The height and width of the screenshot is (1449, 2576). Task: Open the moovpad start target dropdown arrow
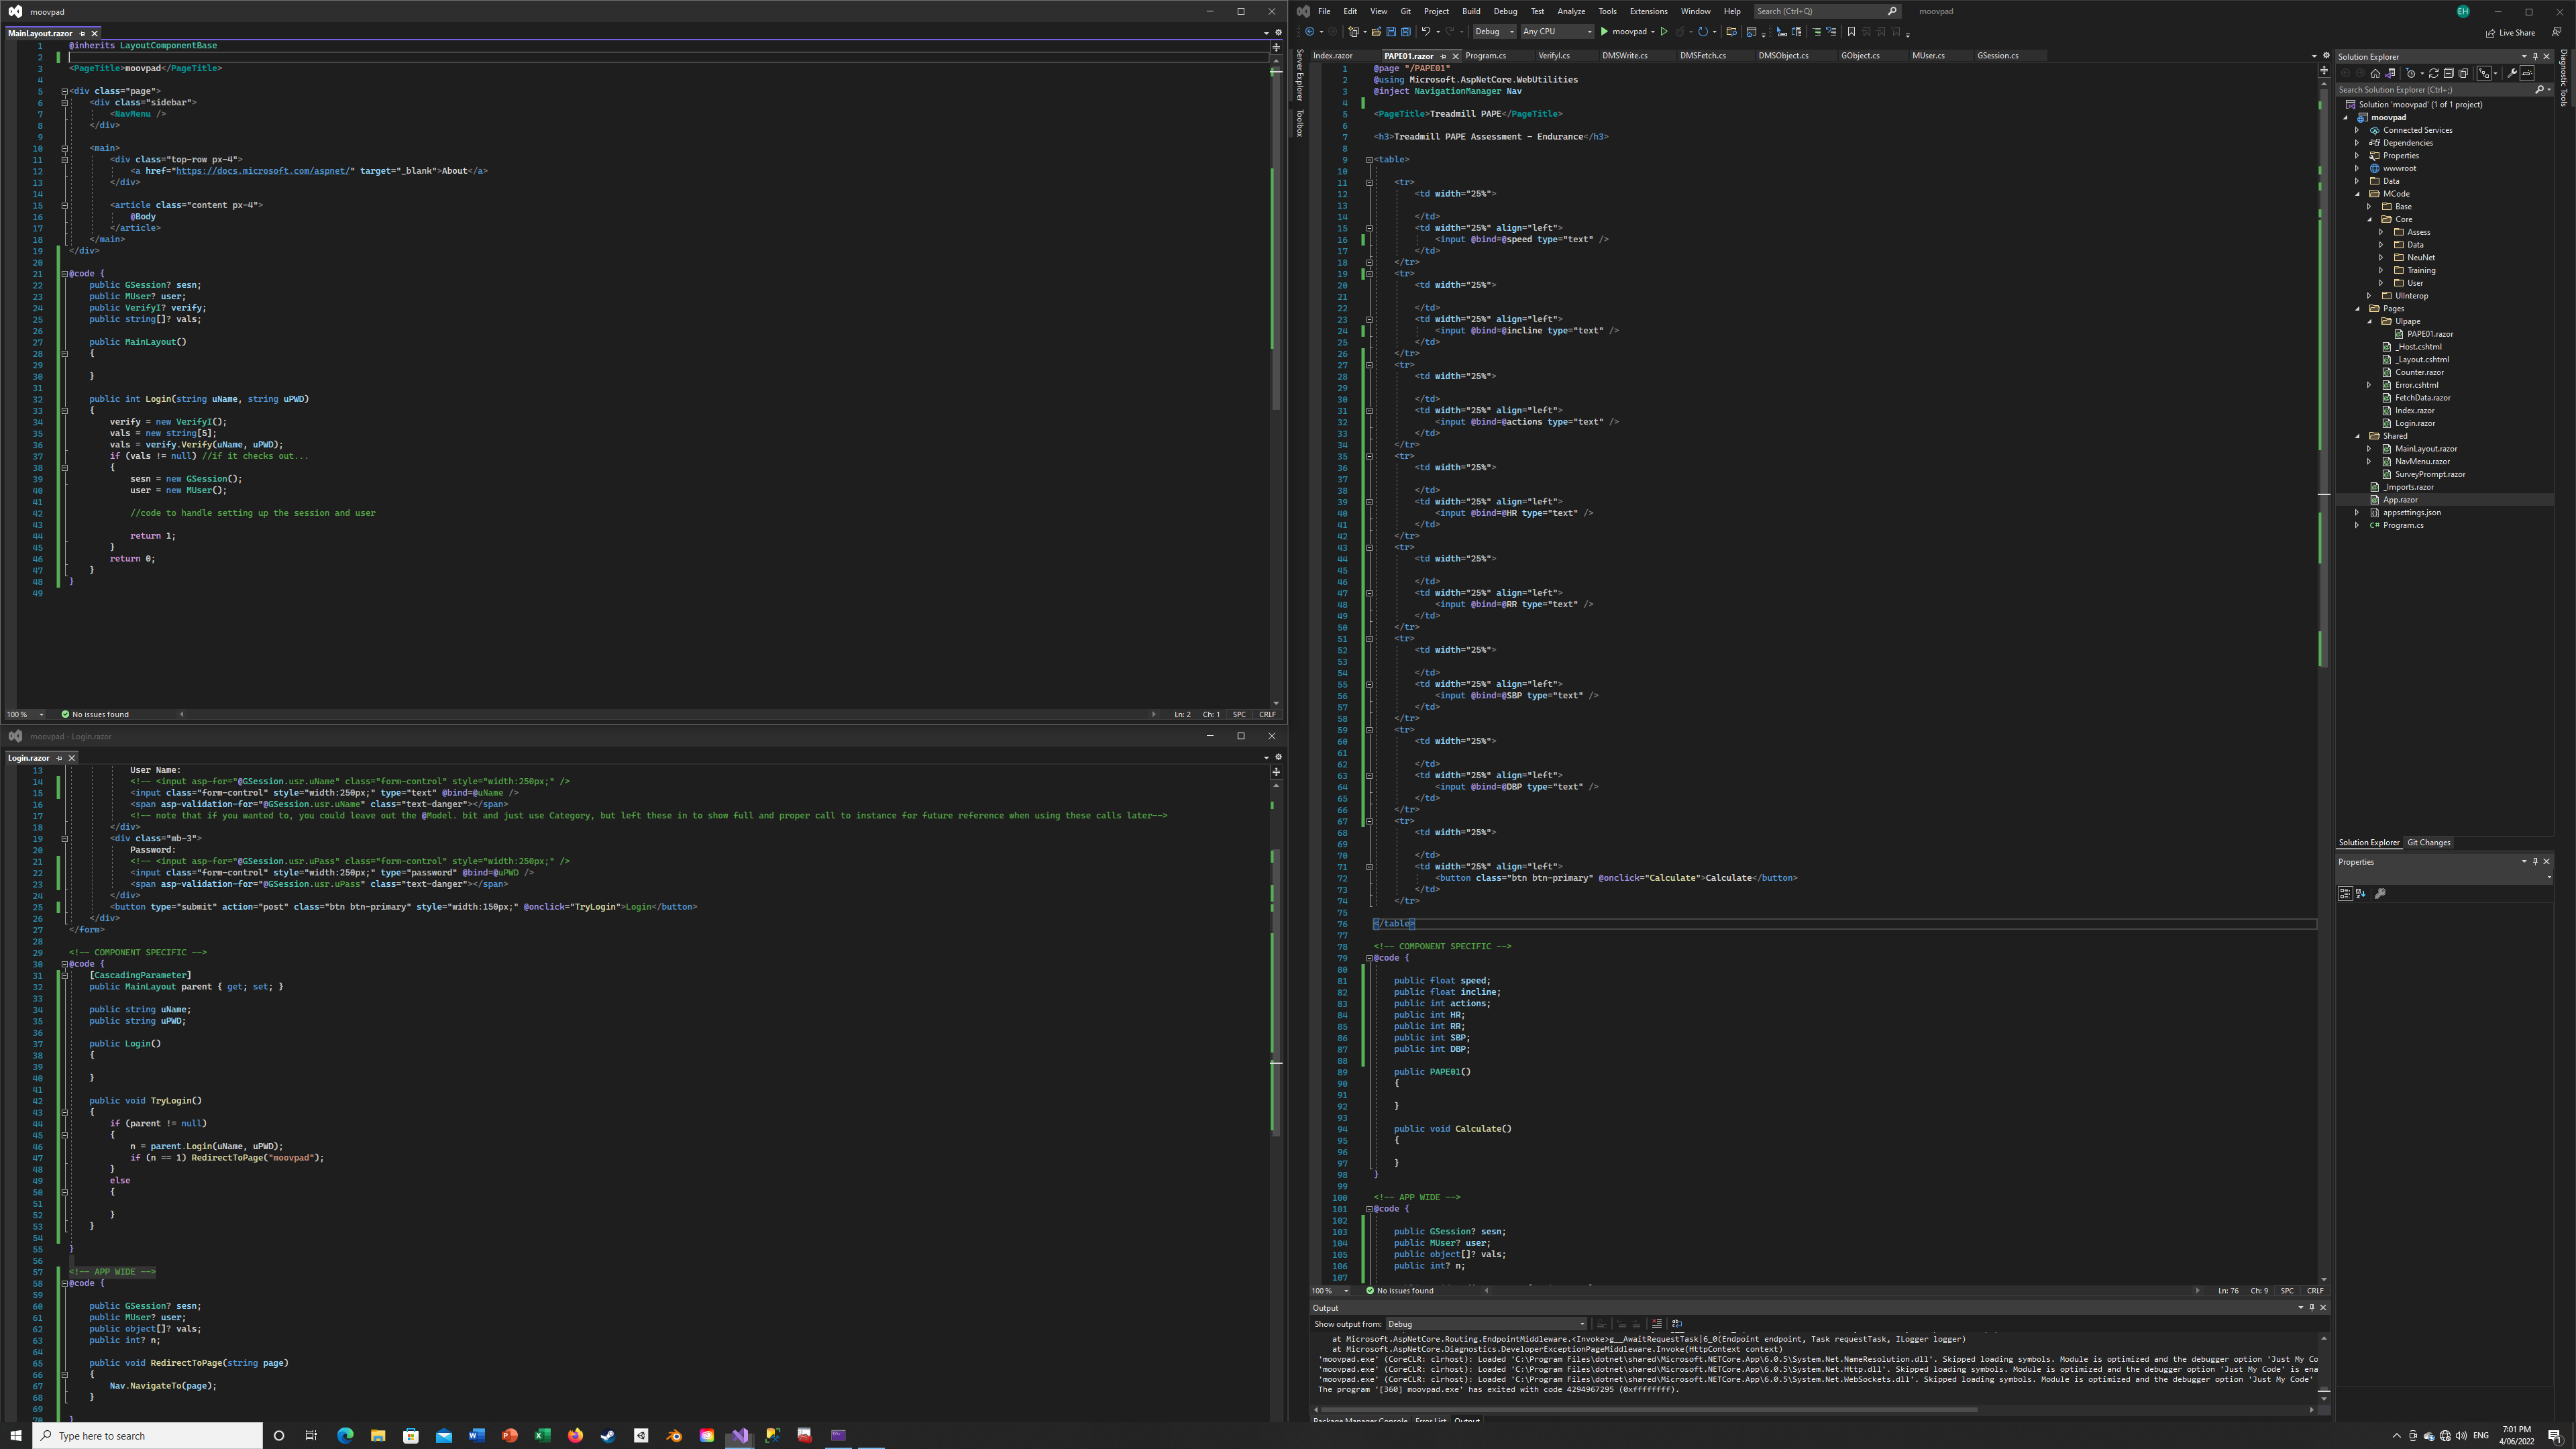click(x=1653, y=32)
